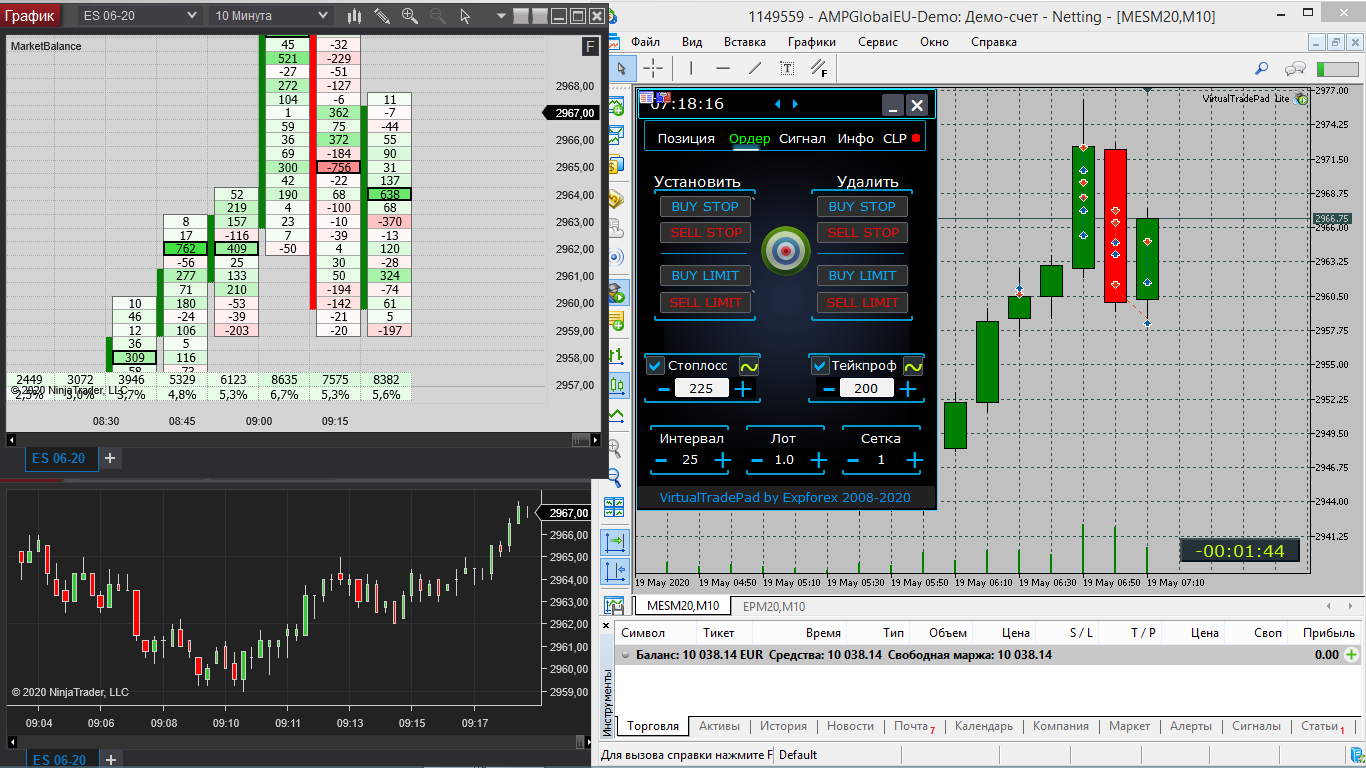The height and width of the screenshot is (768, 1366).
Task: Click the Тикет column header
Action: [718, 633]
